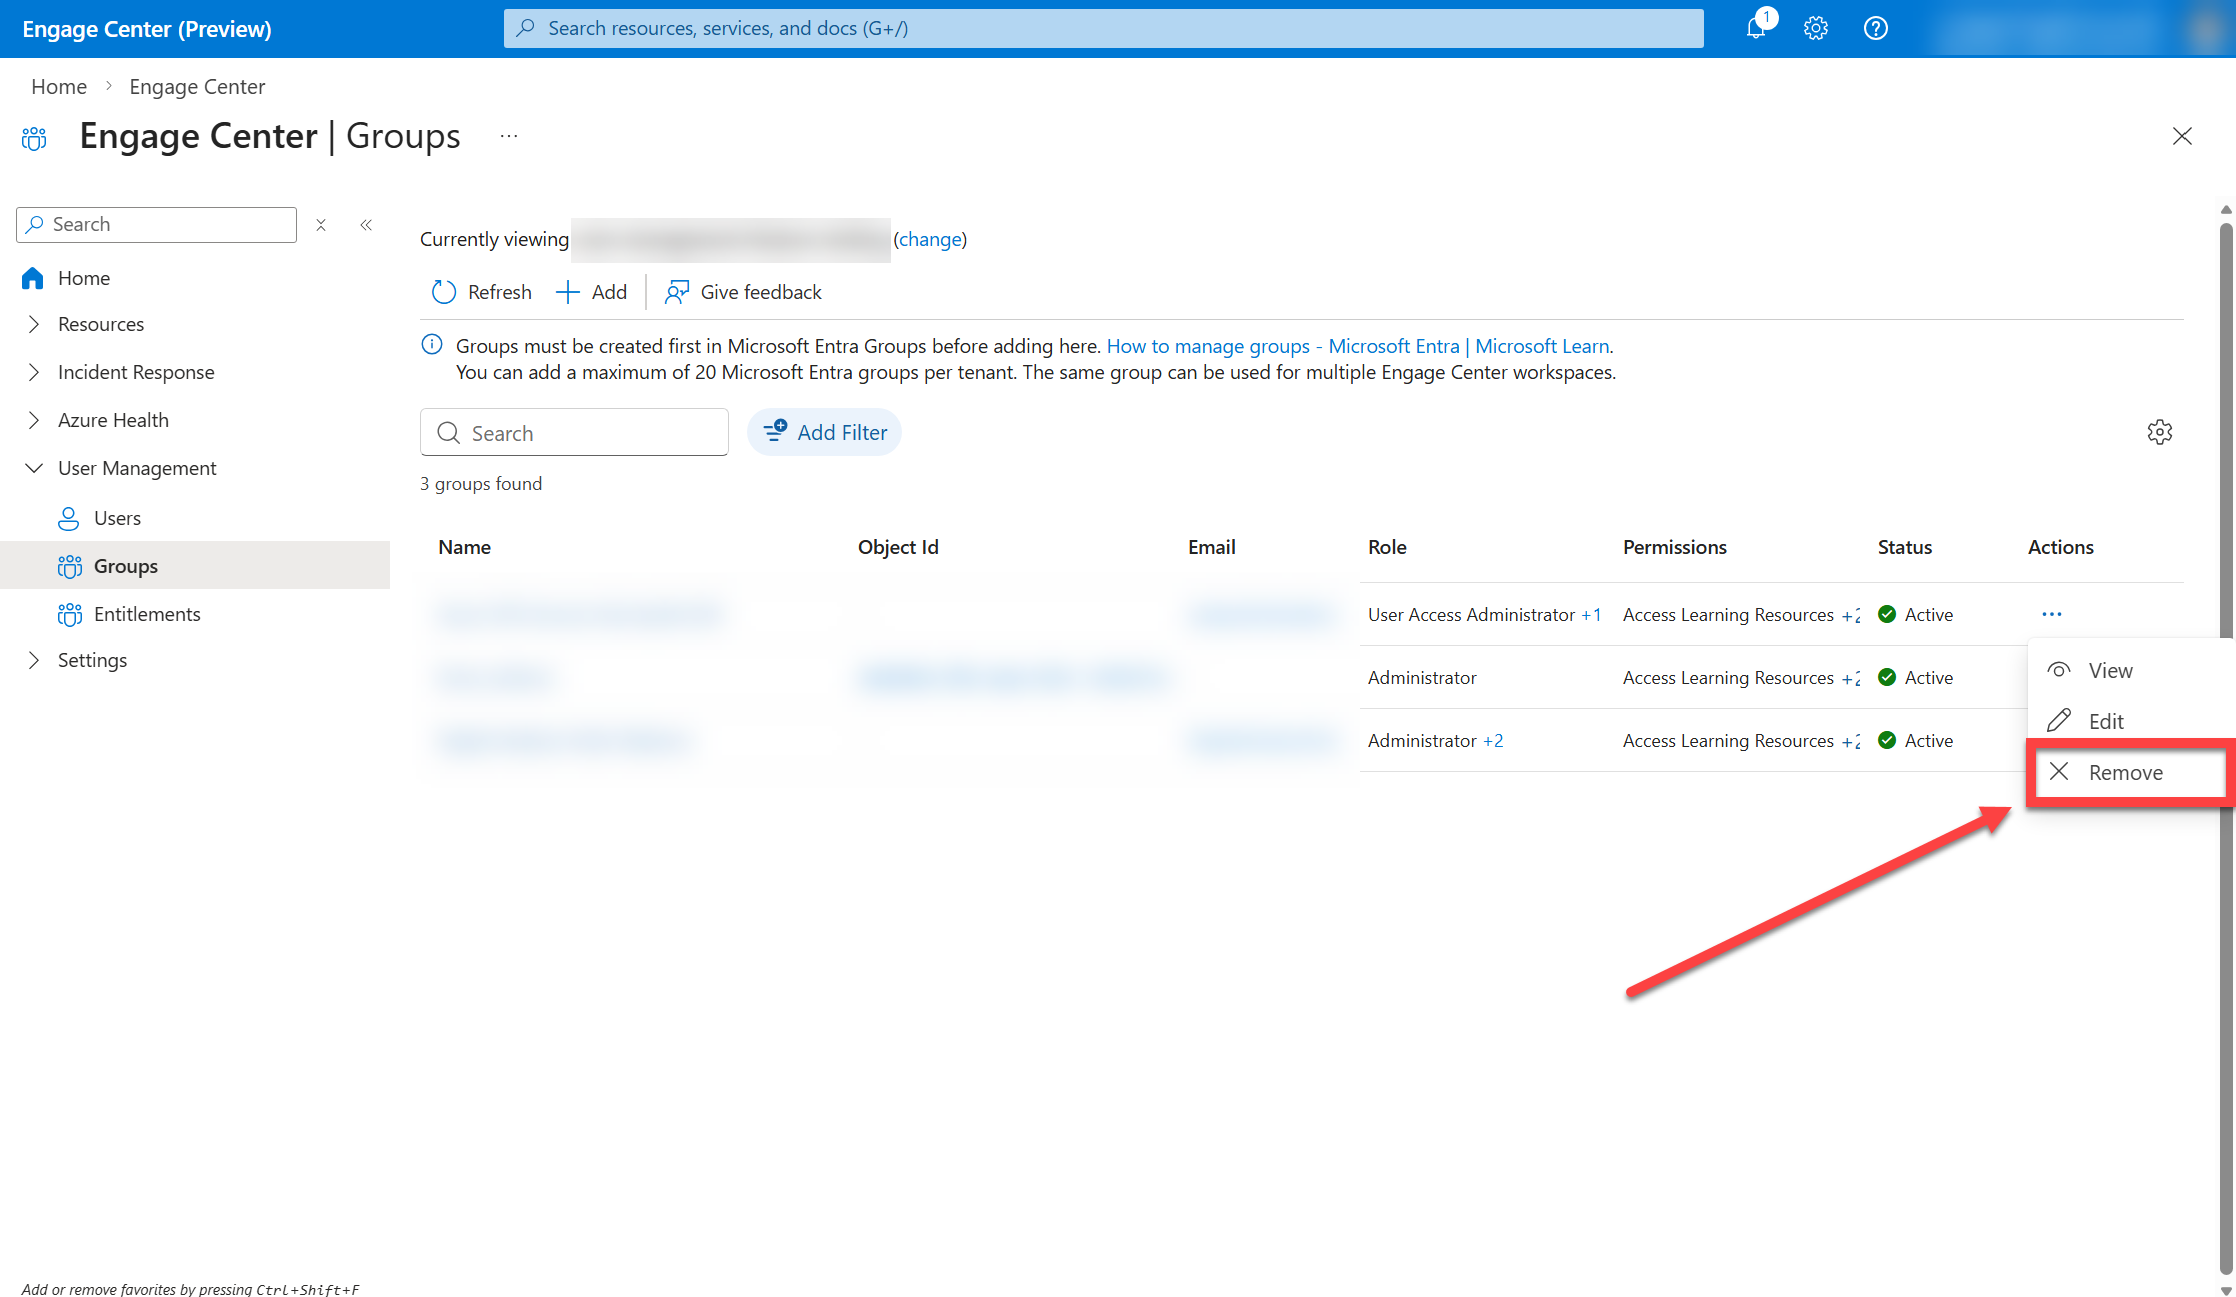Viewport: 2236px width, 1297px height.
Task: Click the pencil icon beside Edit
Action: (x=2059, y=721)
